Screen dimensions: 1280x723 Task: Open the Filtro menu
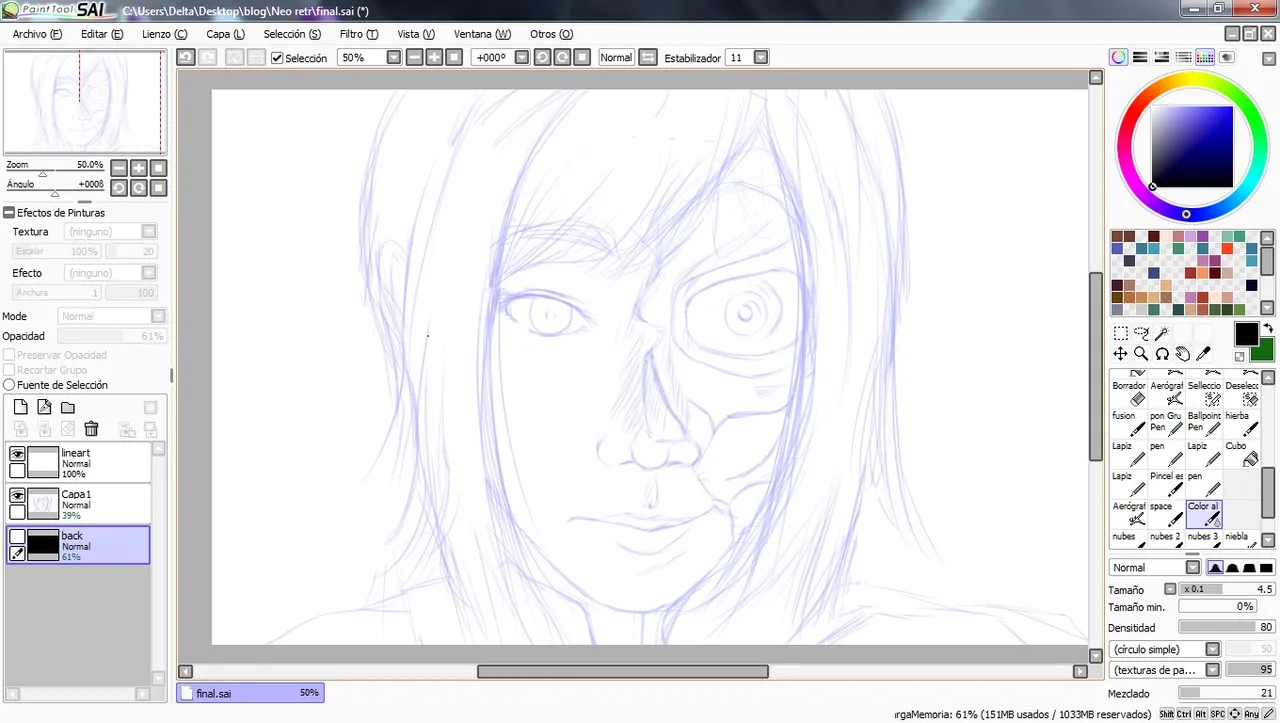coord(358,34)
